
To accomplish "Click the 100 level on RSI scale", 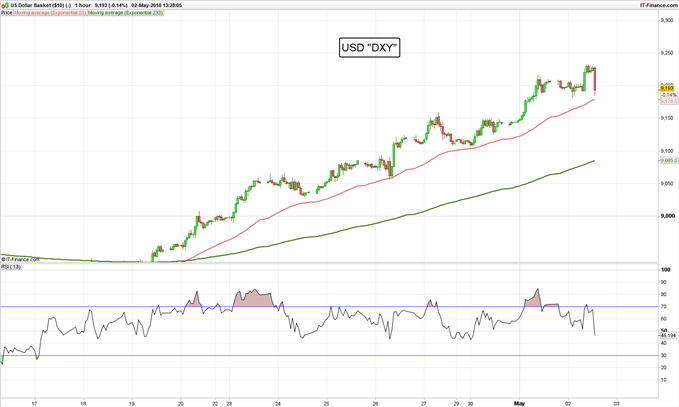I will [x=666, y=270].
